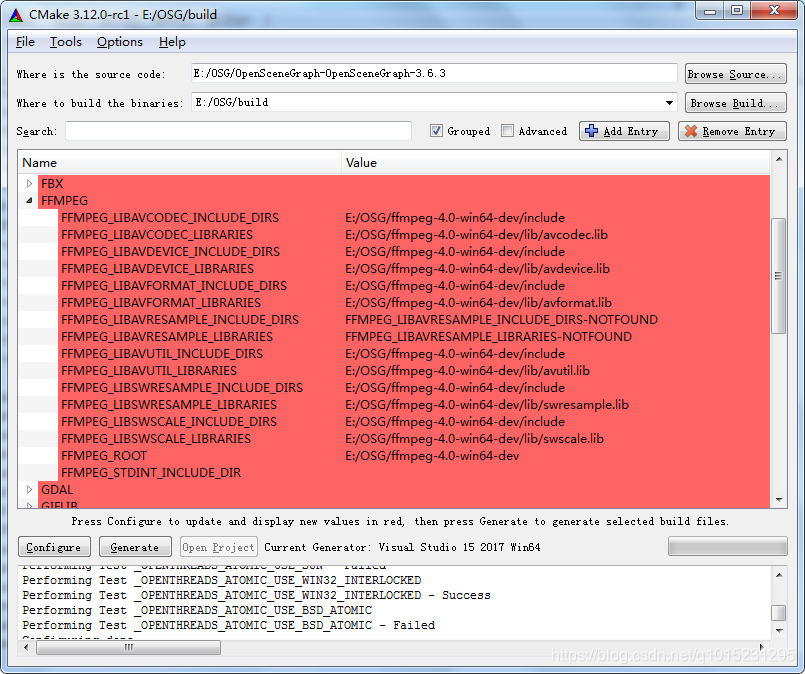This screenshot has height=674, width=805.
Task: Click the output log scroll up arrow
Action: tap(778, 575)
